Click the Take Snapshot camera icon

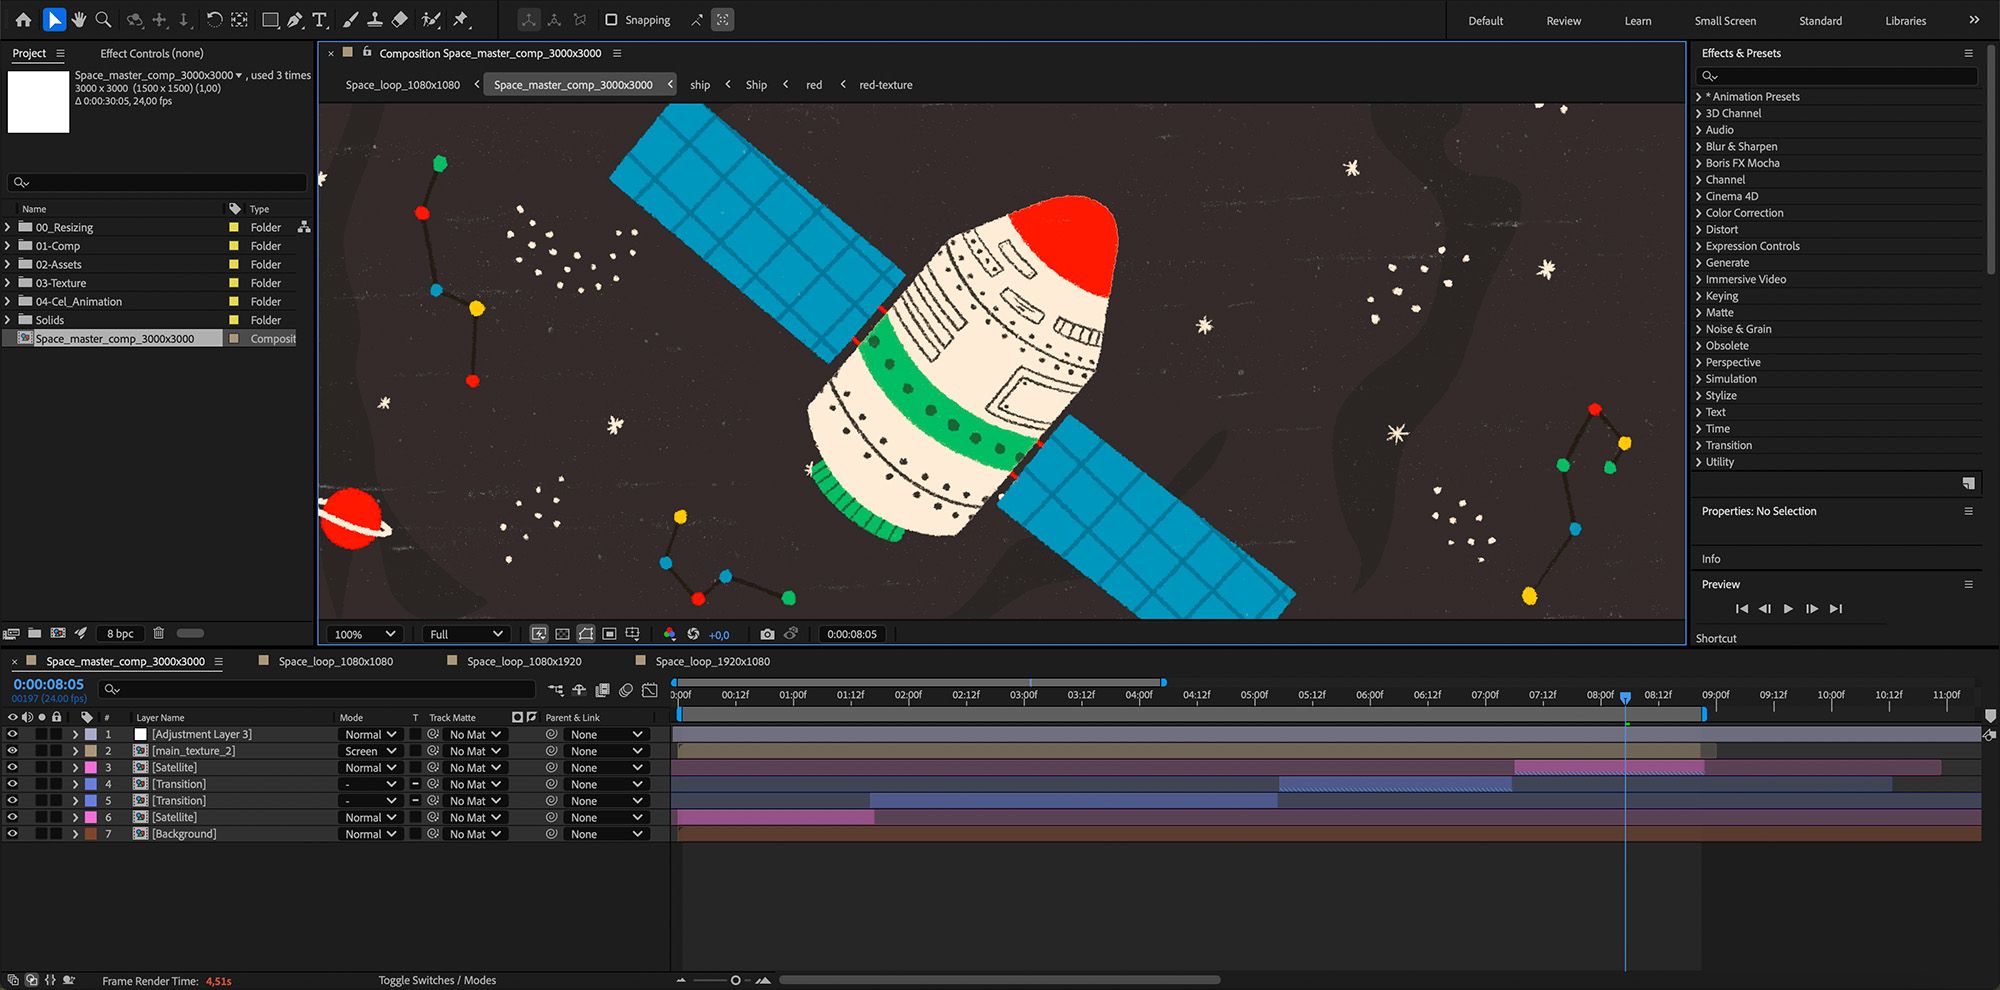pos(767,634)
